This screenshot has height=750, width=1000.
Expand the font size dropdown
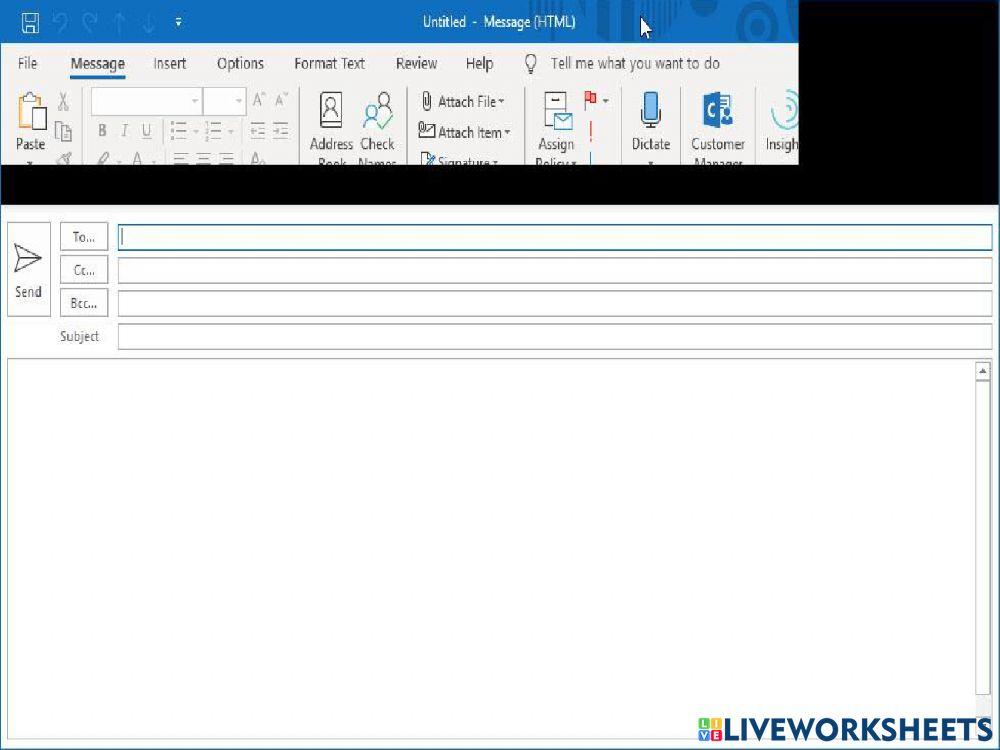tap(238, 101)
